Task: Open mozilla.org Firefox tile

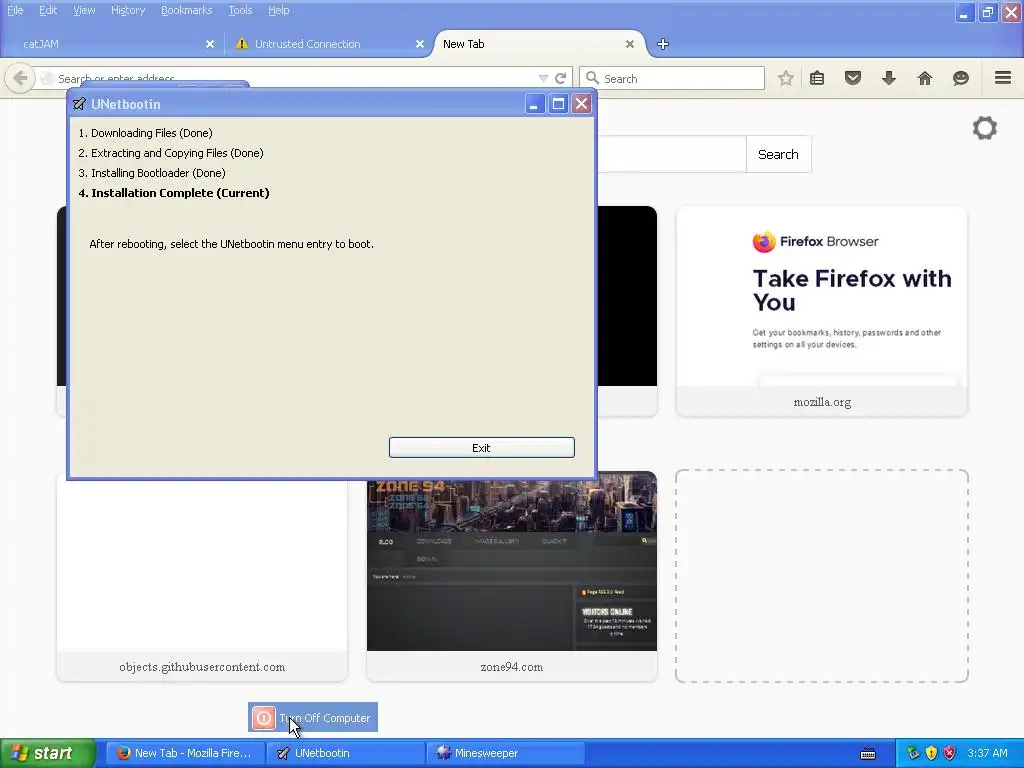Action: tap(822, 311)
